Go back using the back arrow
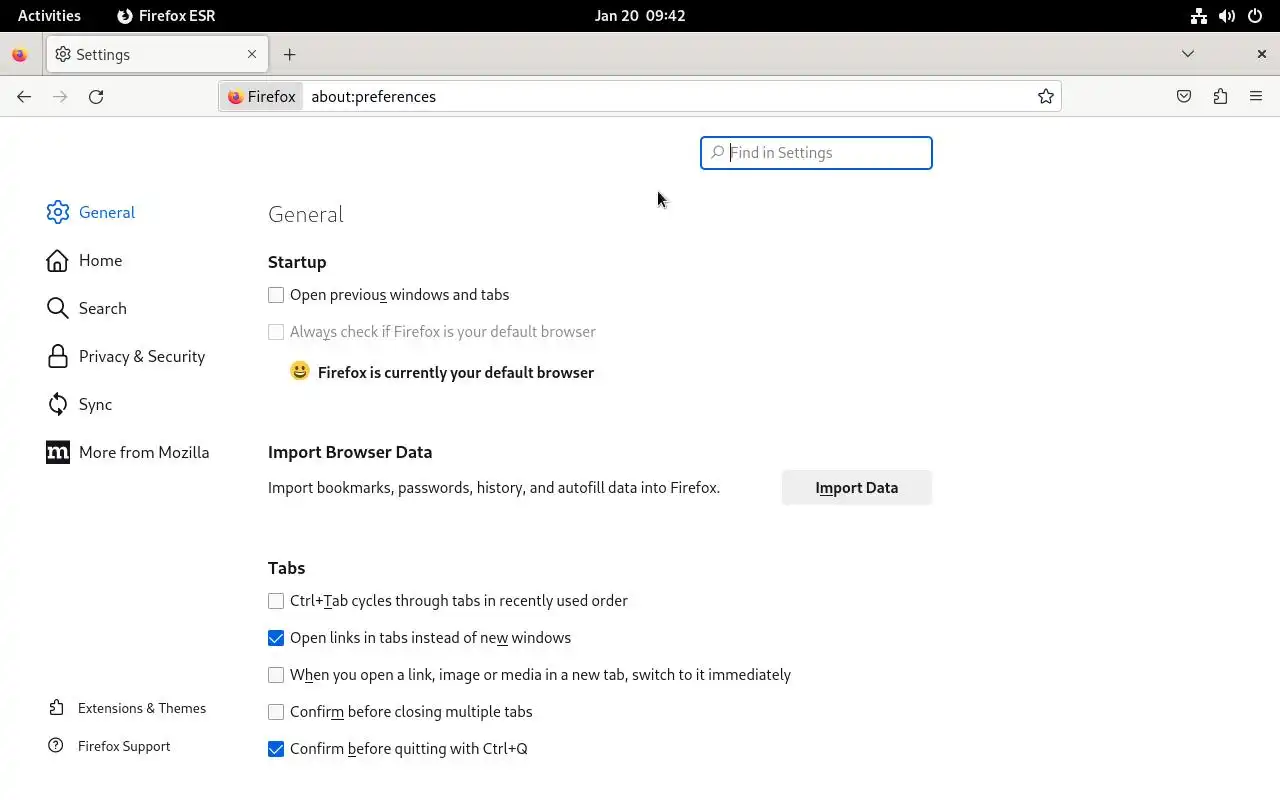 [24, 97]
